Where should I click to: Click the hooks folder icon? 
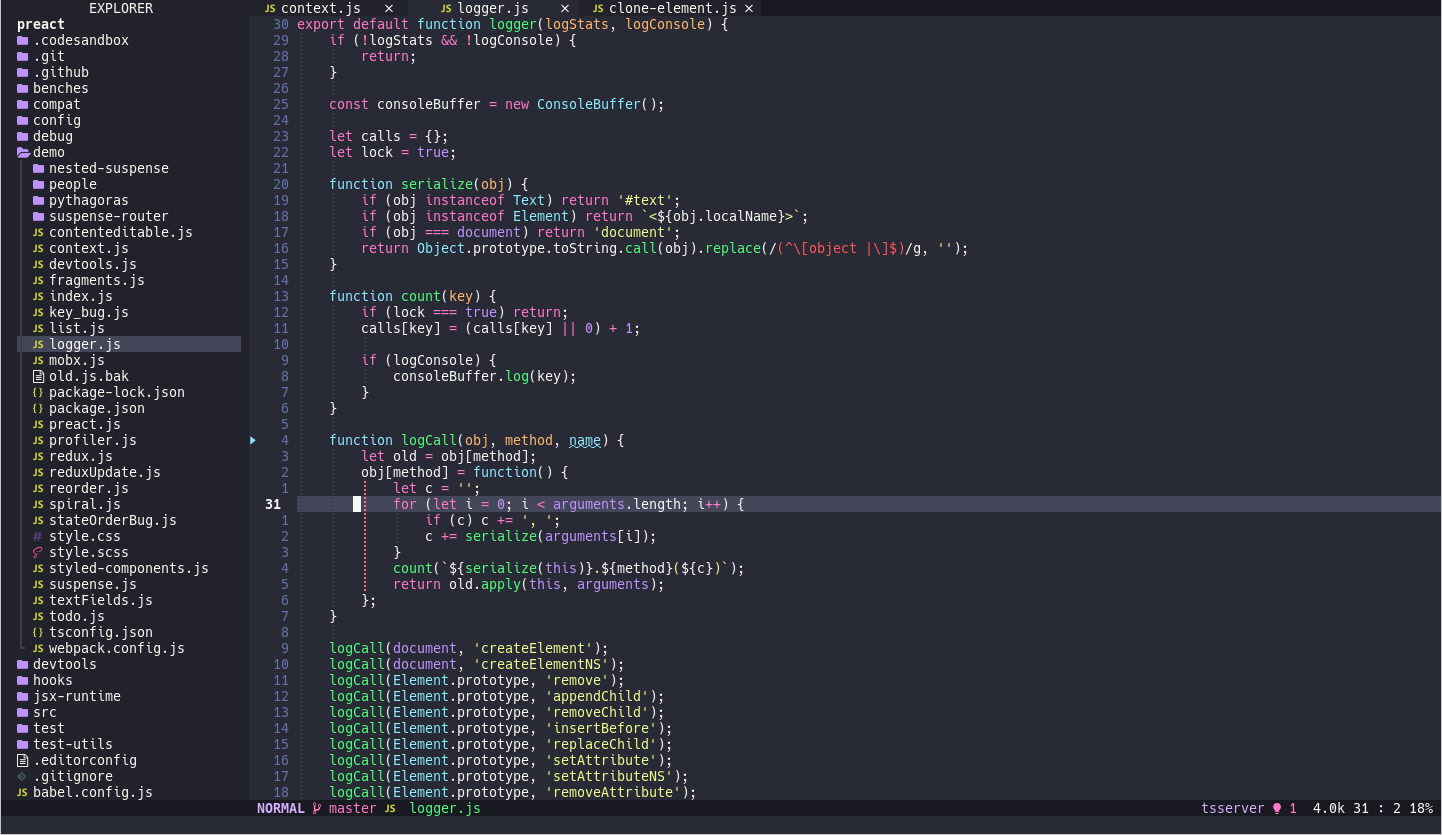click(x=23, y=680)
